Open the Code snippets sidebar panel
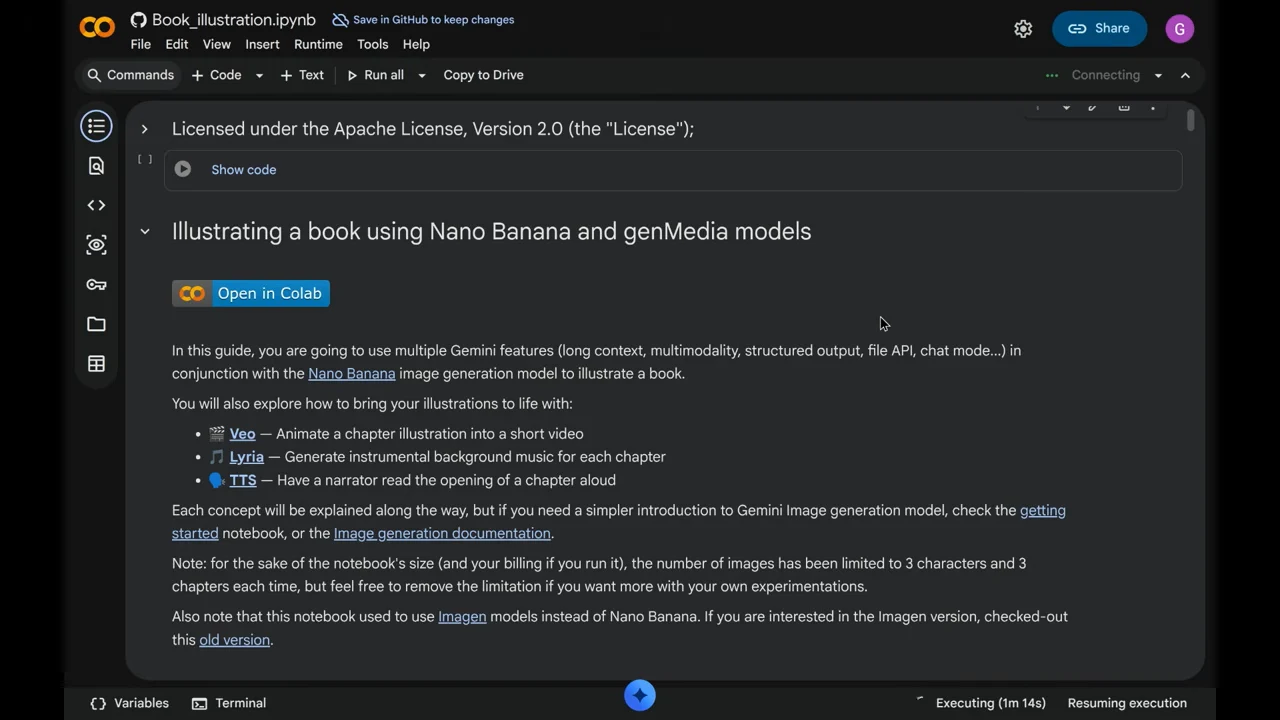Screen dimensions: 1280x720 (x=96, y=205)
